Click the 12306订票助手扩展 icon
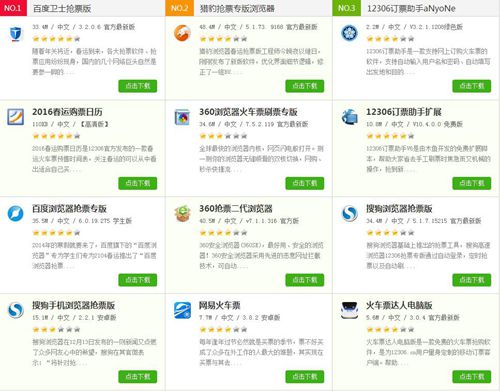Screen dimensions: 500x391 coord(349,117)
